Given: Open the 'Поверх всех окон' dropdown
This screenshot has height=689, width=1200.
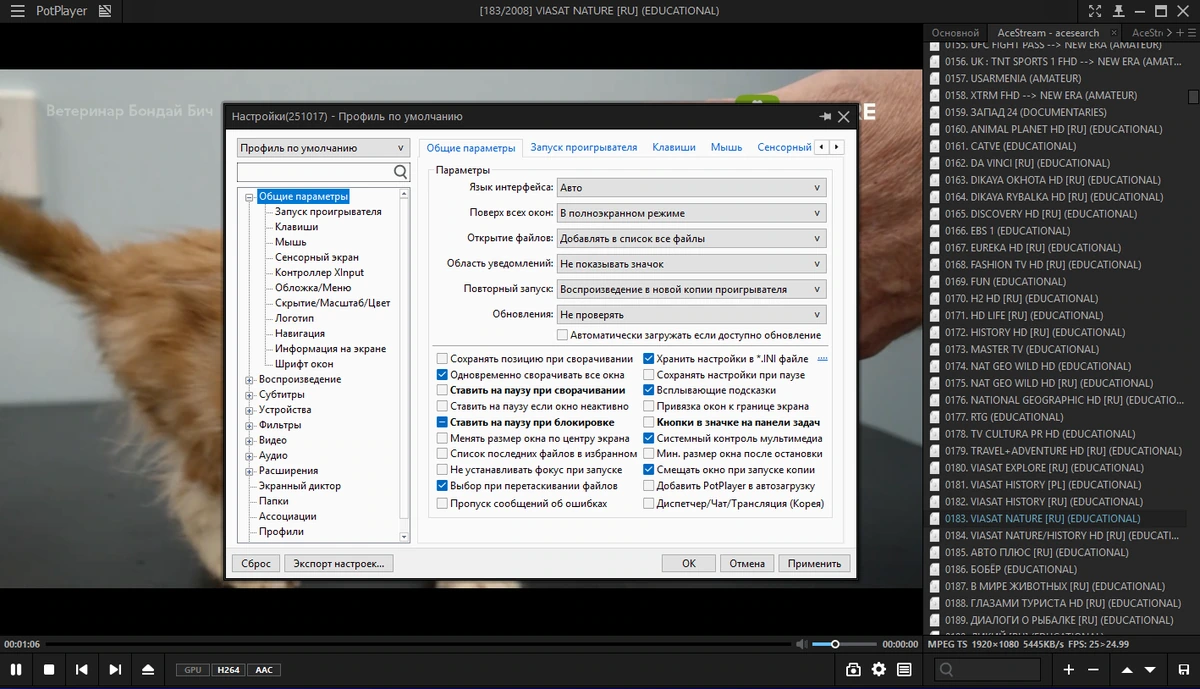Looking at the screenshot, I should (691, 213).
